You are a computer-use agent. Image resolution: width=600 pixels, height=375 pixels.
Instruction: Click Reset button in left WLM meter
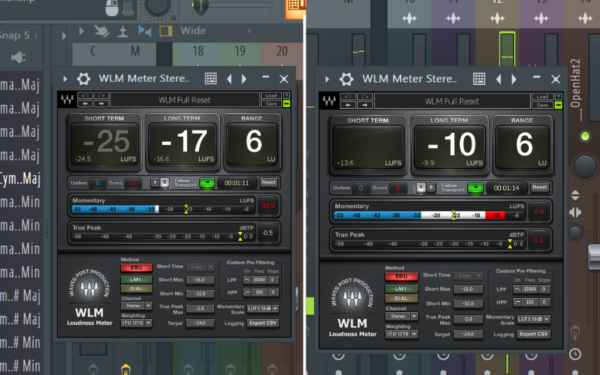tap(268, 182)
